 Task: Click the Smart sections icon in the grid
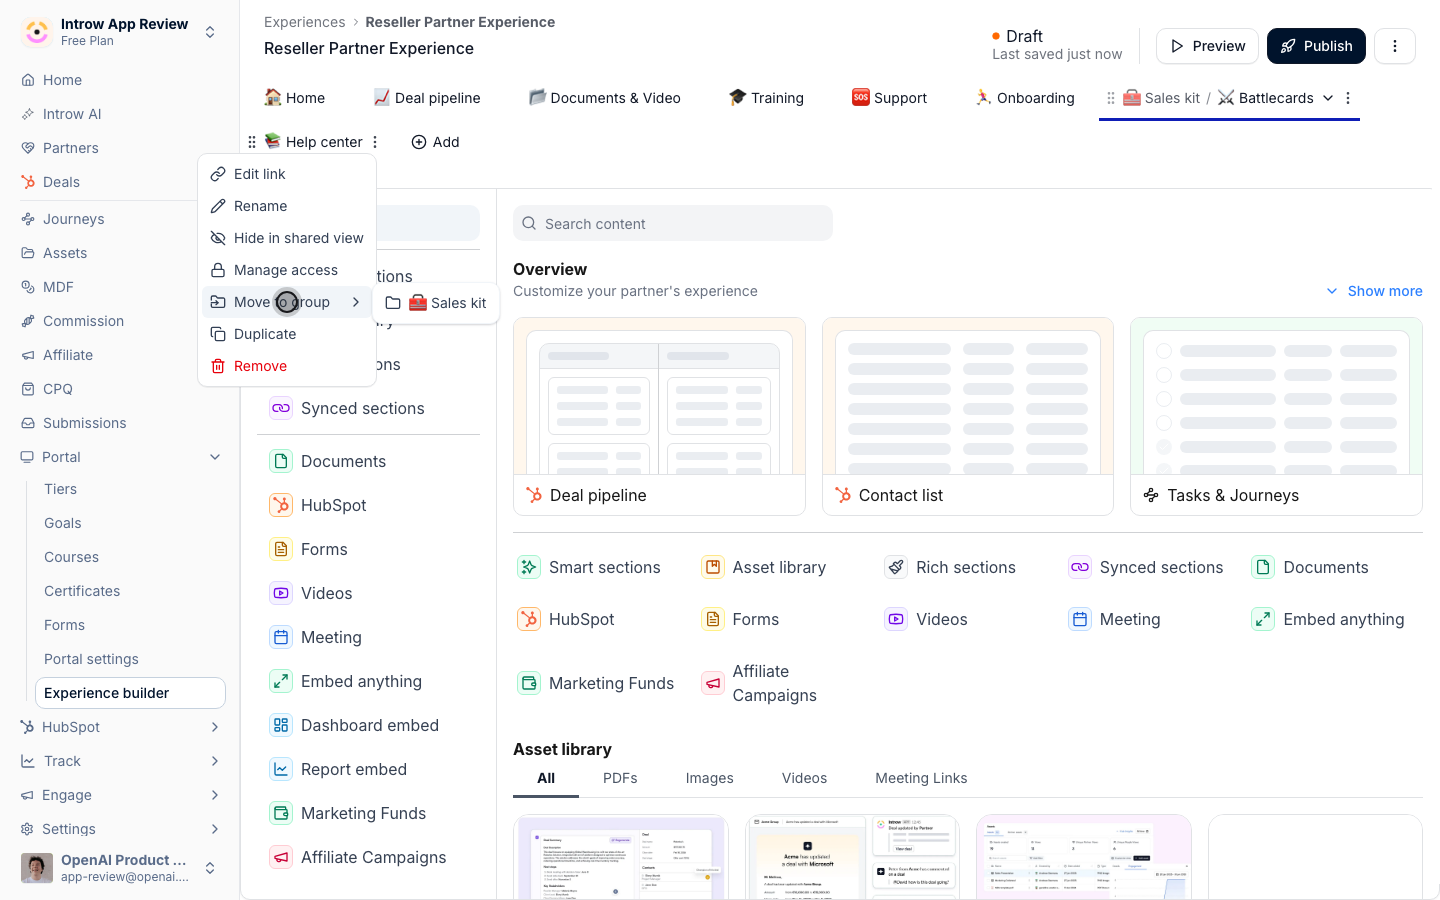528,567
